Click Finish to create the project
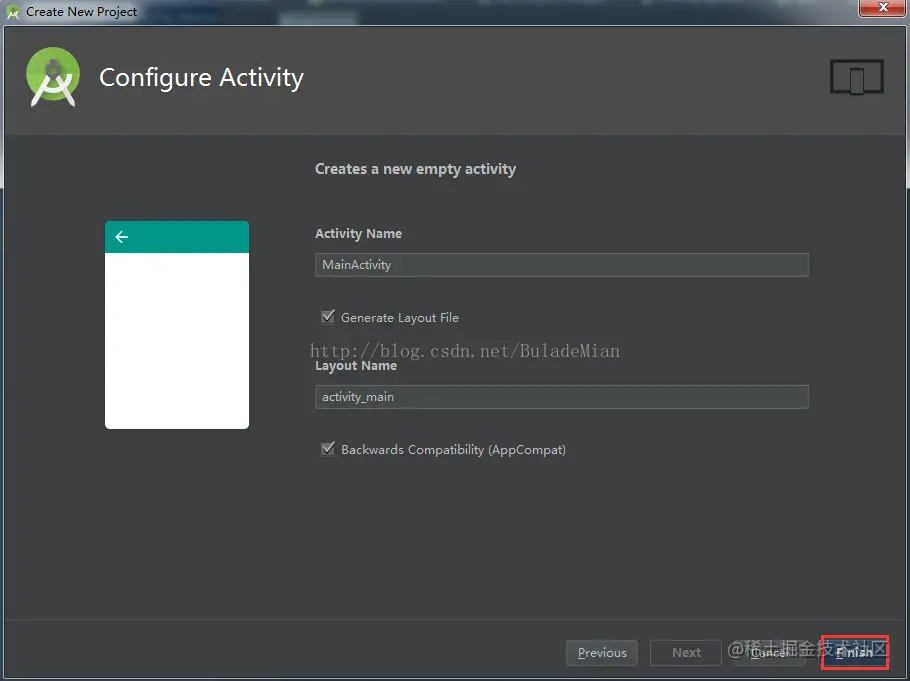This screenshot has height=681, width=910. pos(854,653)
